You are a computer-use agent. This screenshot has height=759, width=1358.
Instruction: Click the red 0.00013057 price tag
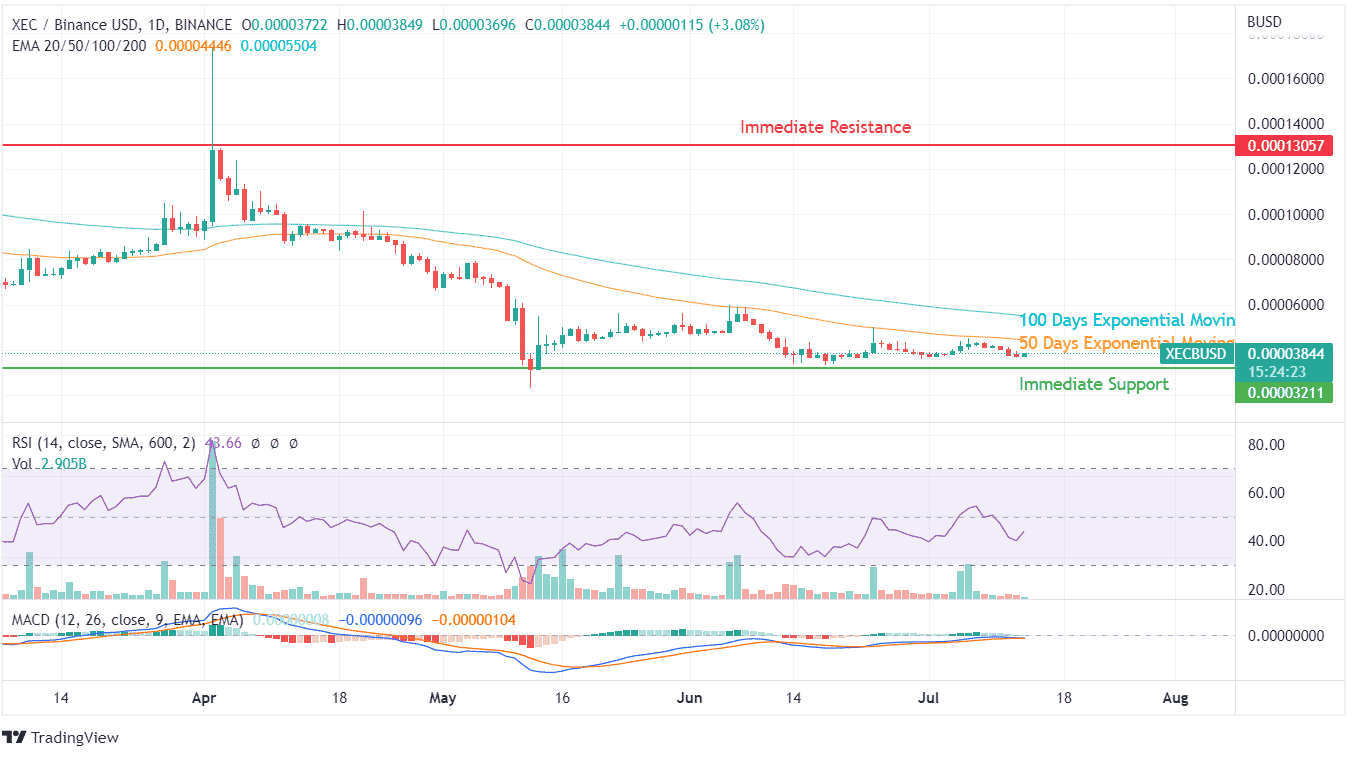(1285, 146)
